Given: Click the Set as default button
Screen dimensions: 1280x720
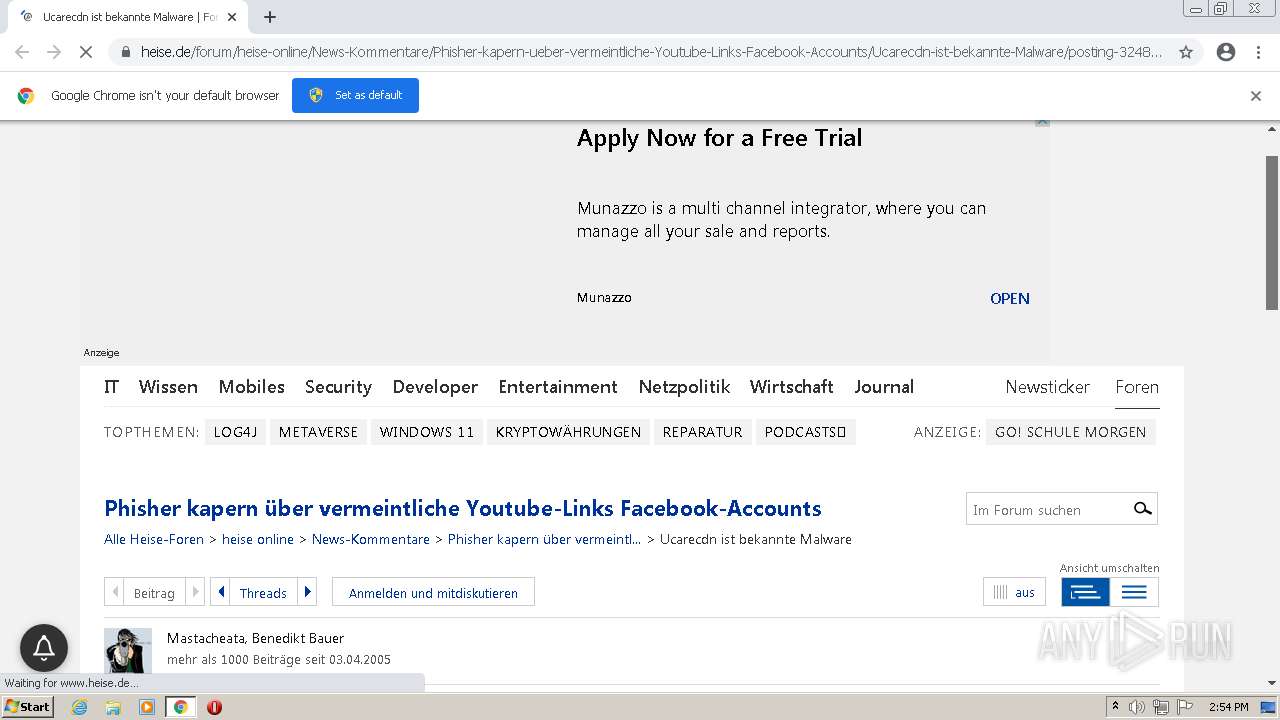Looking at the screenshot, I should point(355,95).
